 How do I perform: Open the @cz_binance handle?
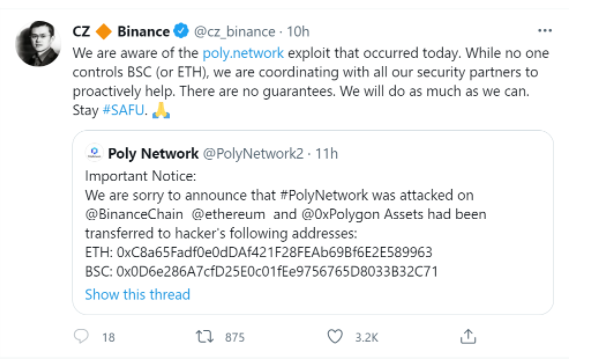235,31
